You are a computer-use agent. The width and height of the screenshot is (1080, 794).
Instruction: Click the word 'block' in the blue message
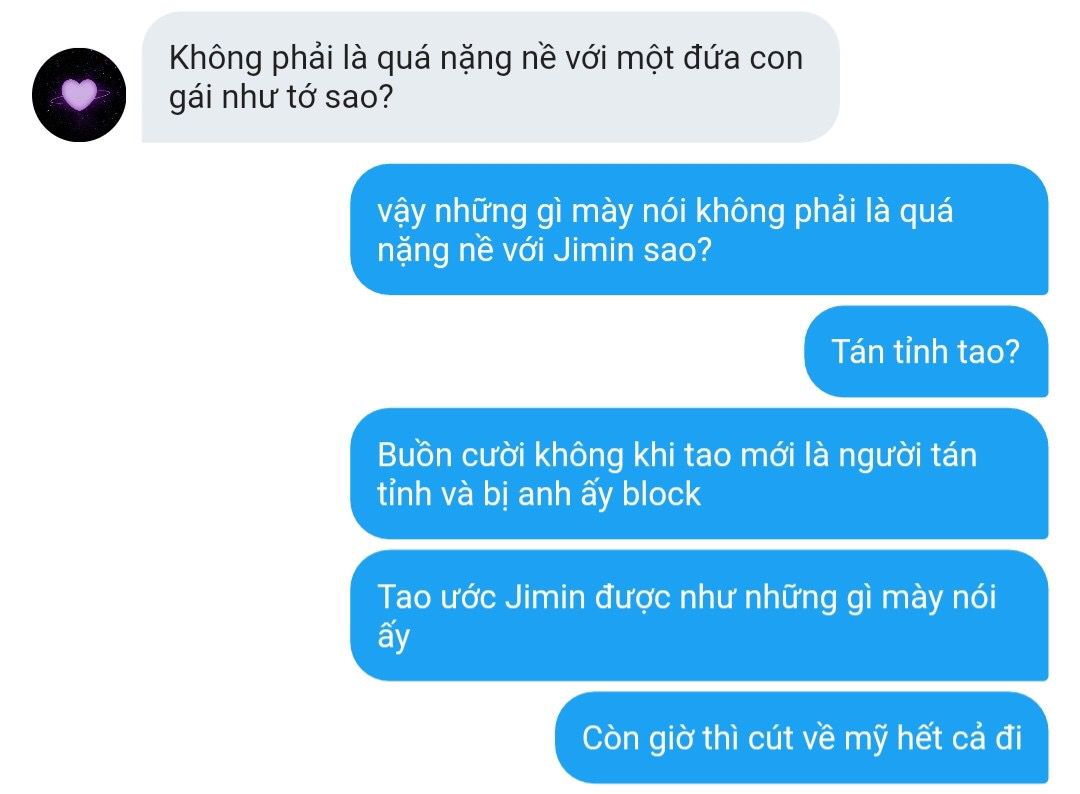click(x=661, y=494)
